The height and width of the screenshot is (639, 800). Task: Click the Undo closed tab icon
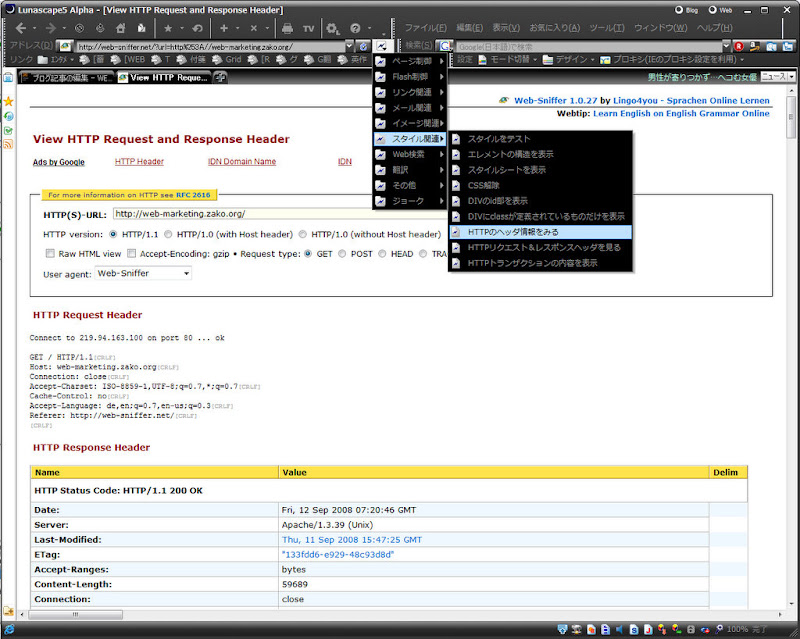pos(197,28)
